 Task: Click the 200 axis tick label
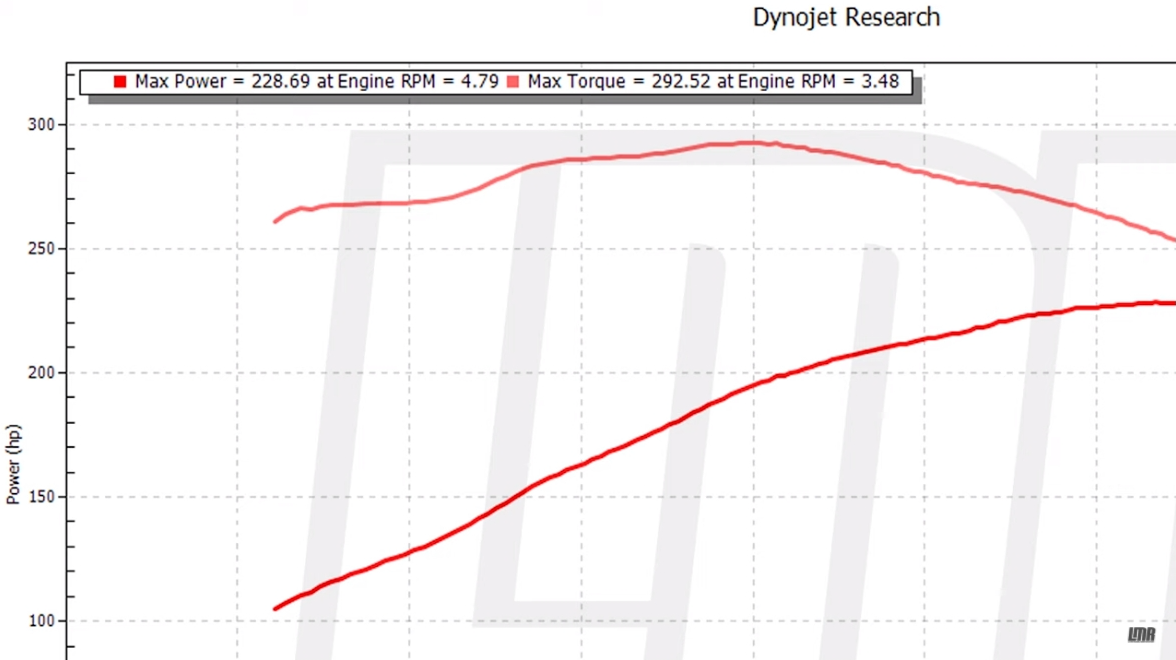click(41, 373)
